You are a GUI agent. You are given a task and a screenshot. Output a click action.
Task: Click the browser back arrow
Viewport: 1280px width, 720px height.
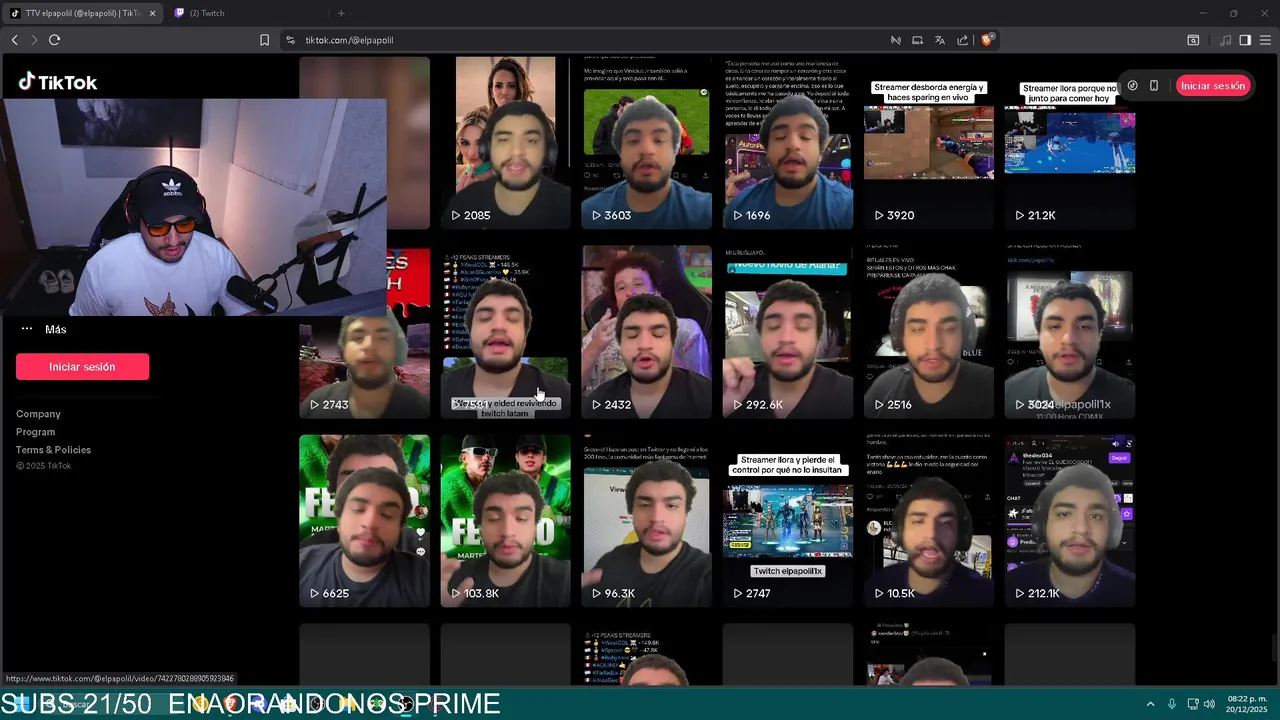[14, 40]
